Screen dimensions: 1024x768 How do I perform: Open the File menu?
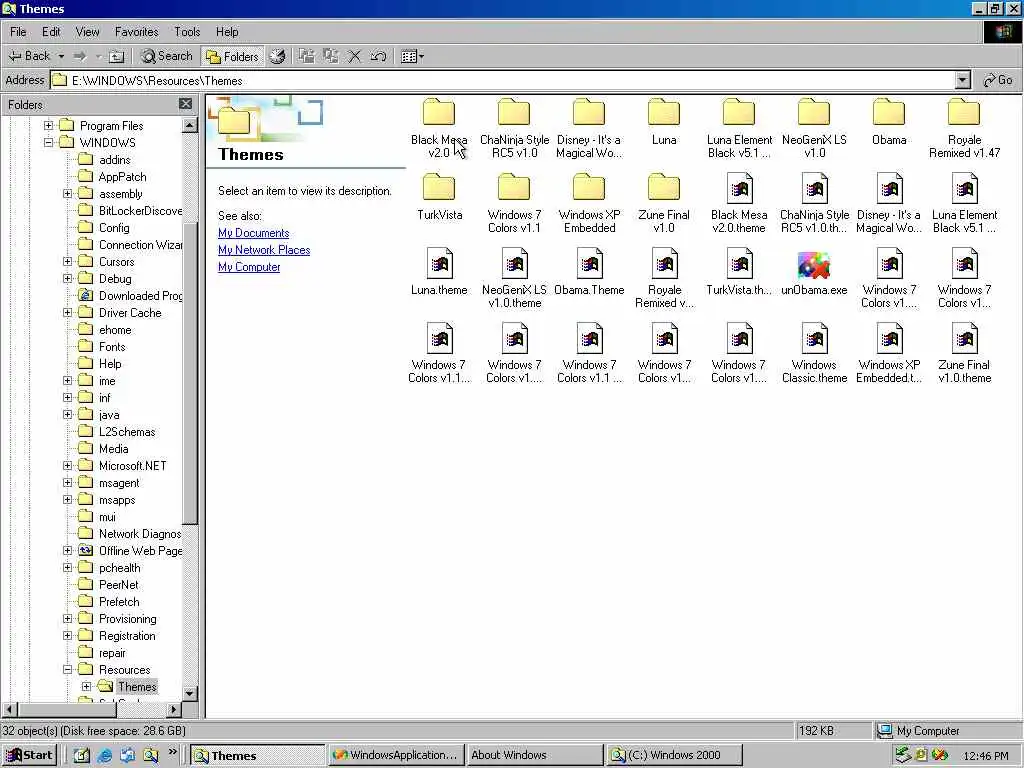[x=18, y=32]
